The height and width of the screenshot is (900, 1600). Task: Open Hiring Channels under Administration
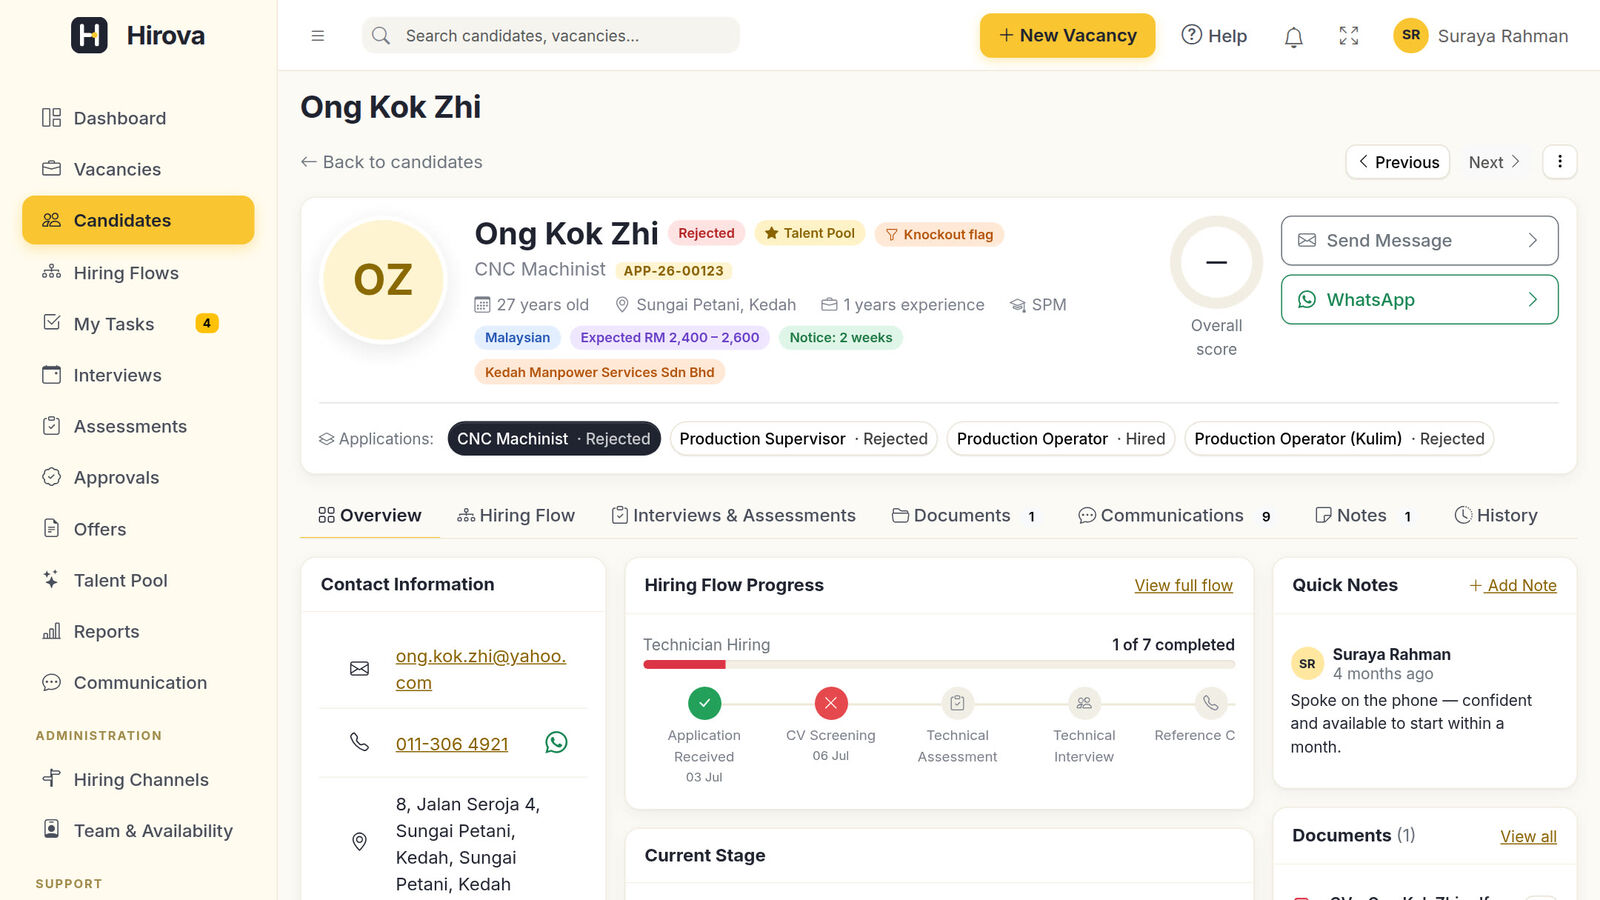(x=138, y=779)
